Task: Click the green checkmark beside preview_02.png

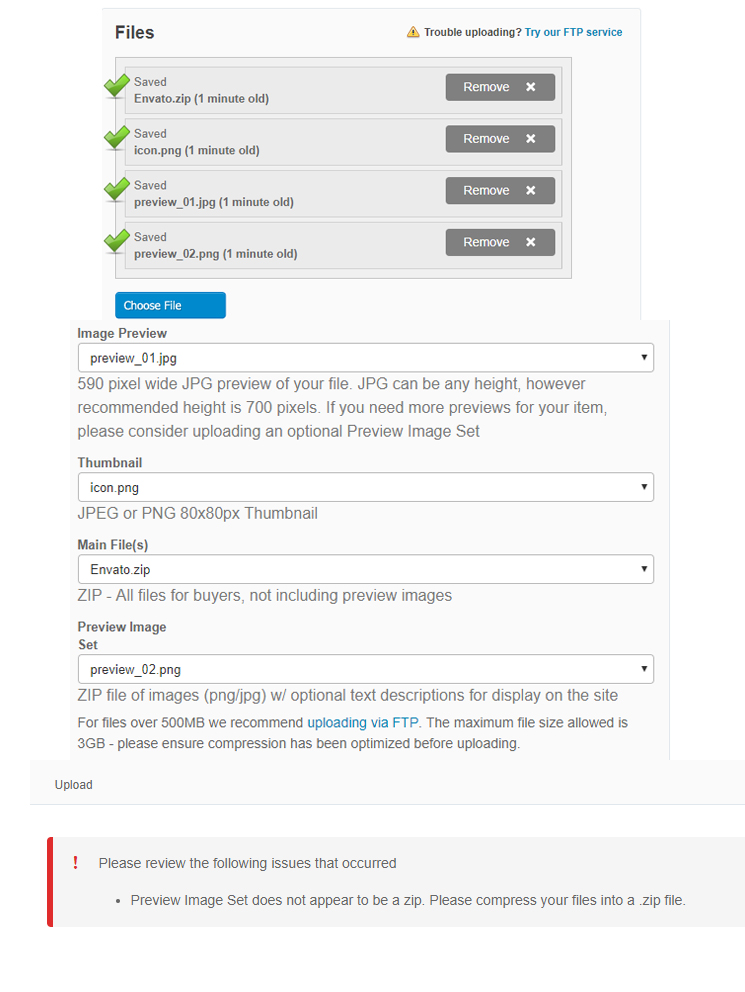Action: point(116,242)
